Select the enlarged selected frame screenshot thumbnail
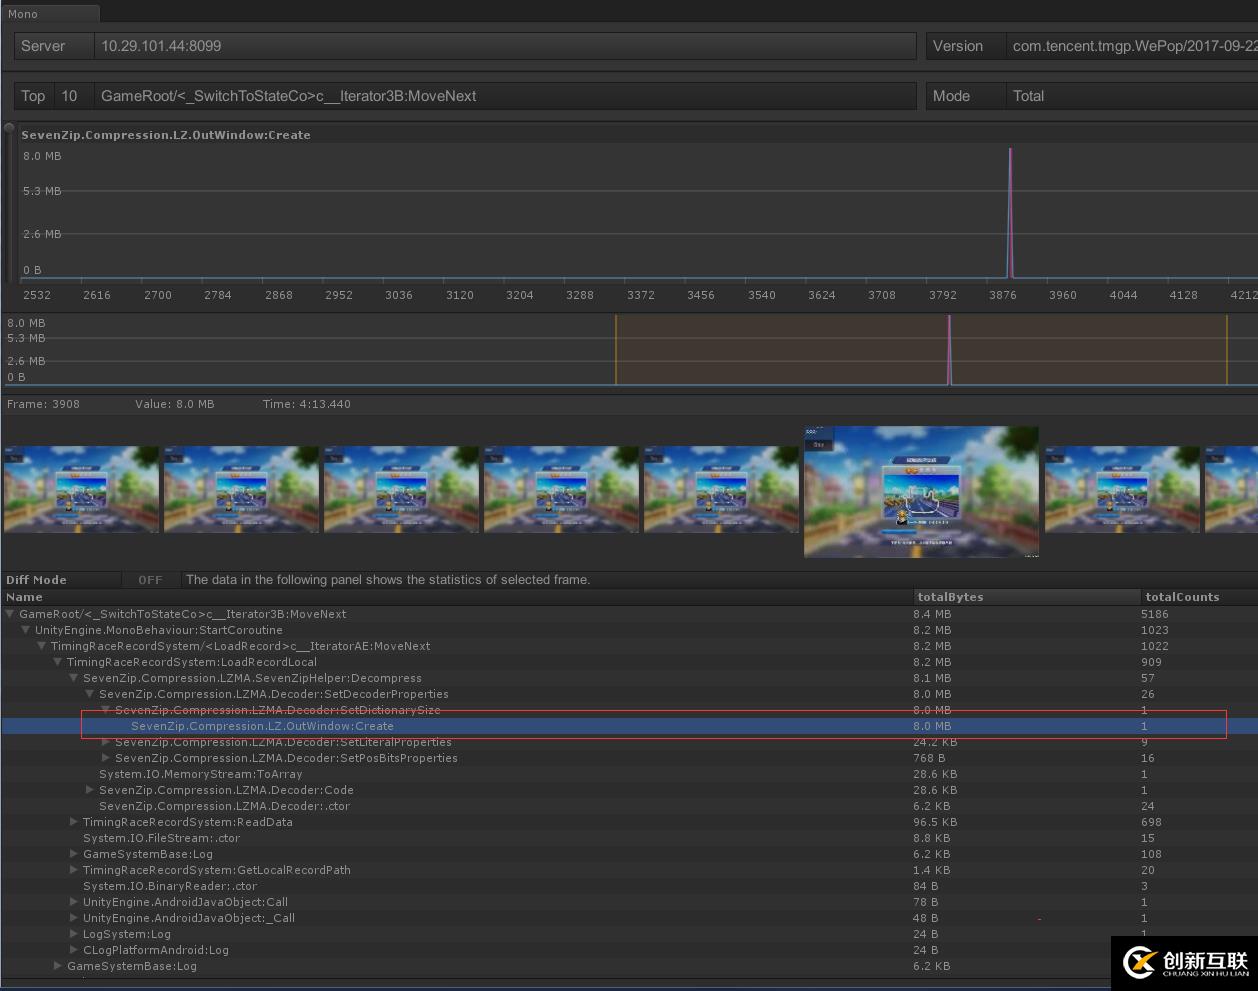Screen dimensions: 1258x991 (921, 491)
